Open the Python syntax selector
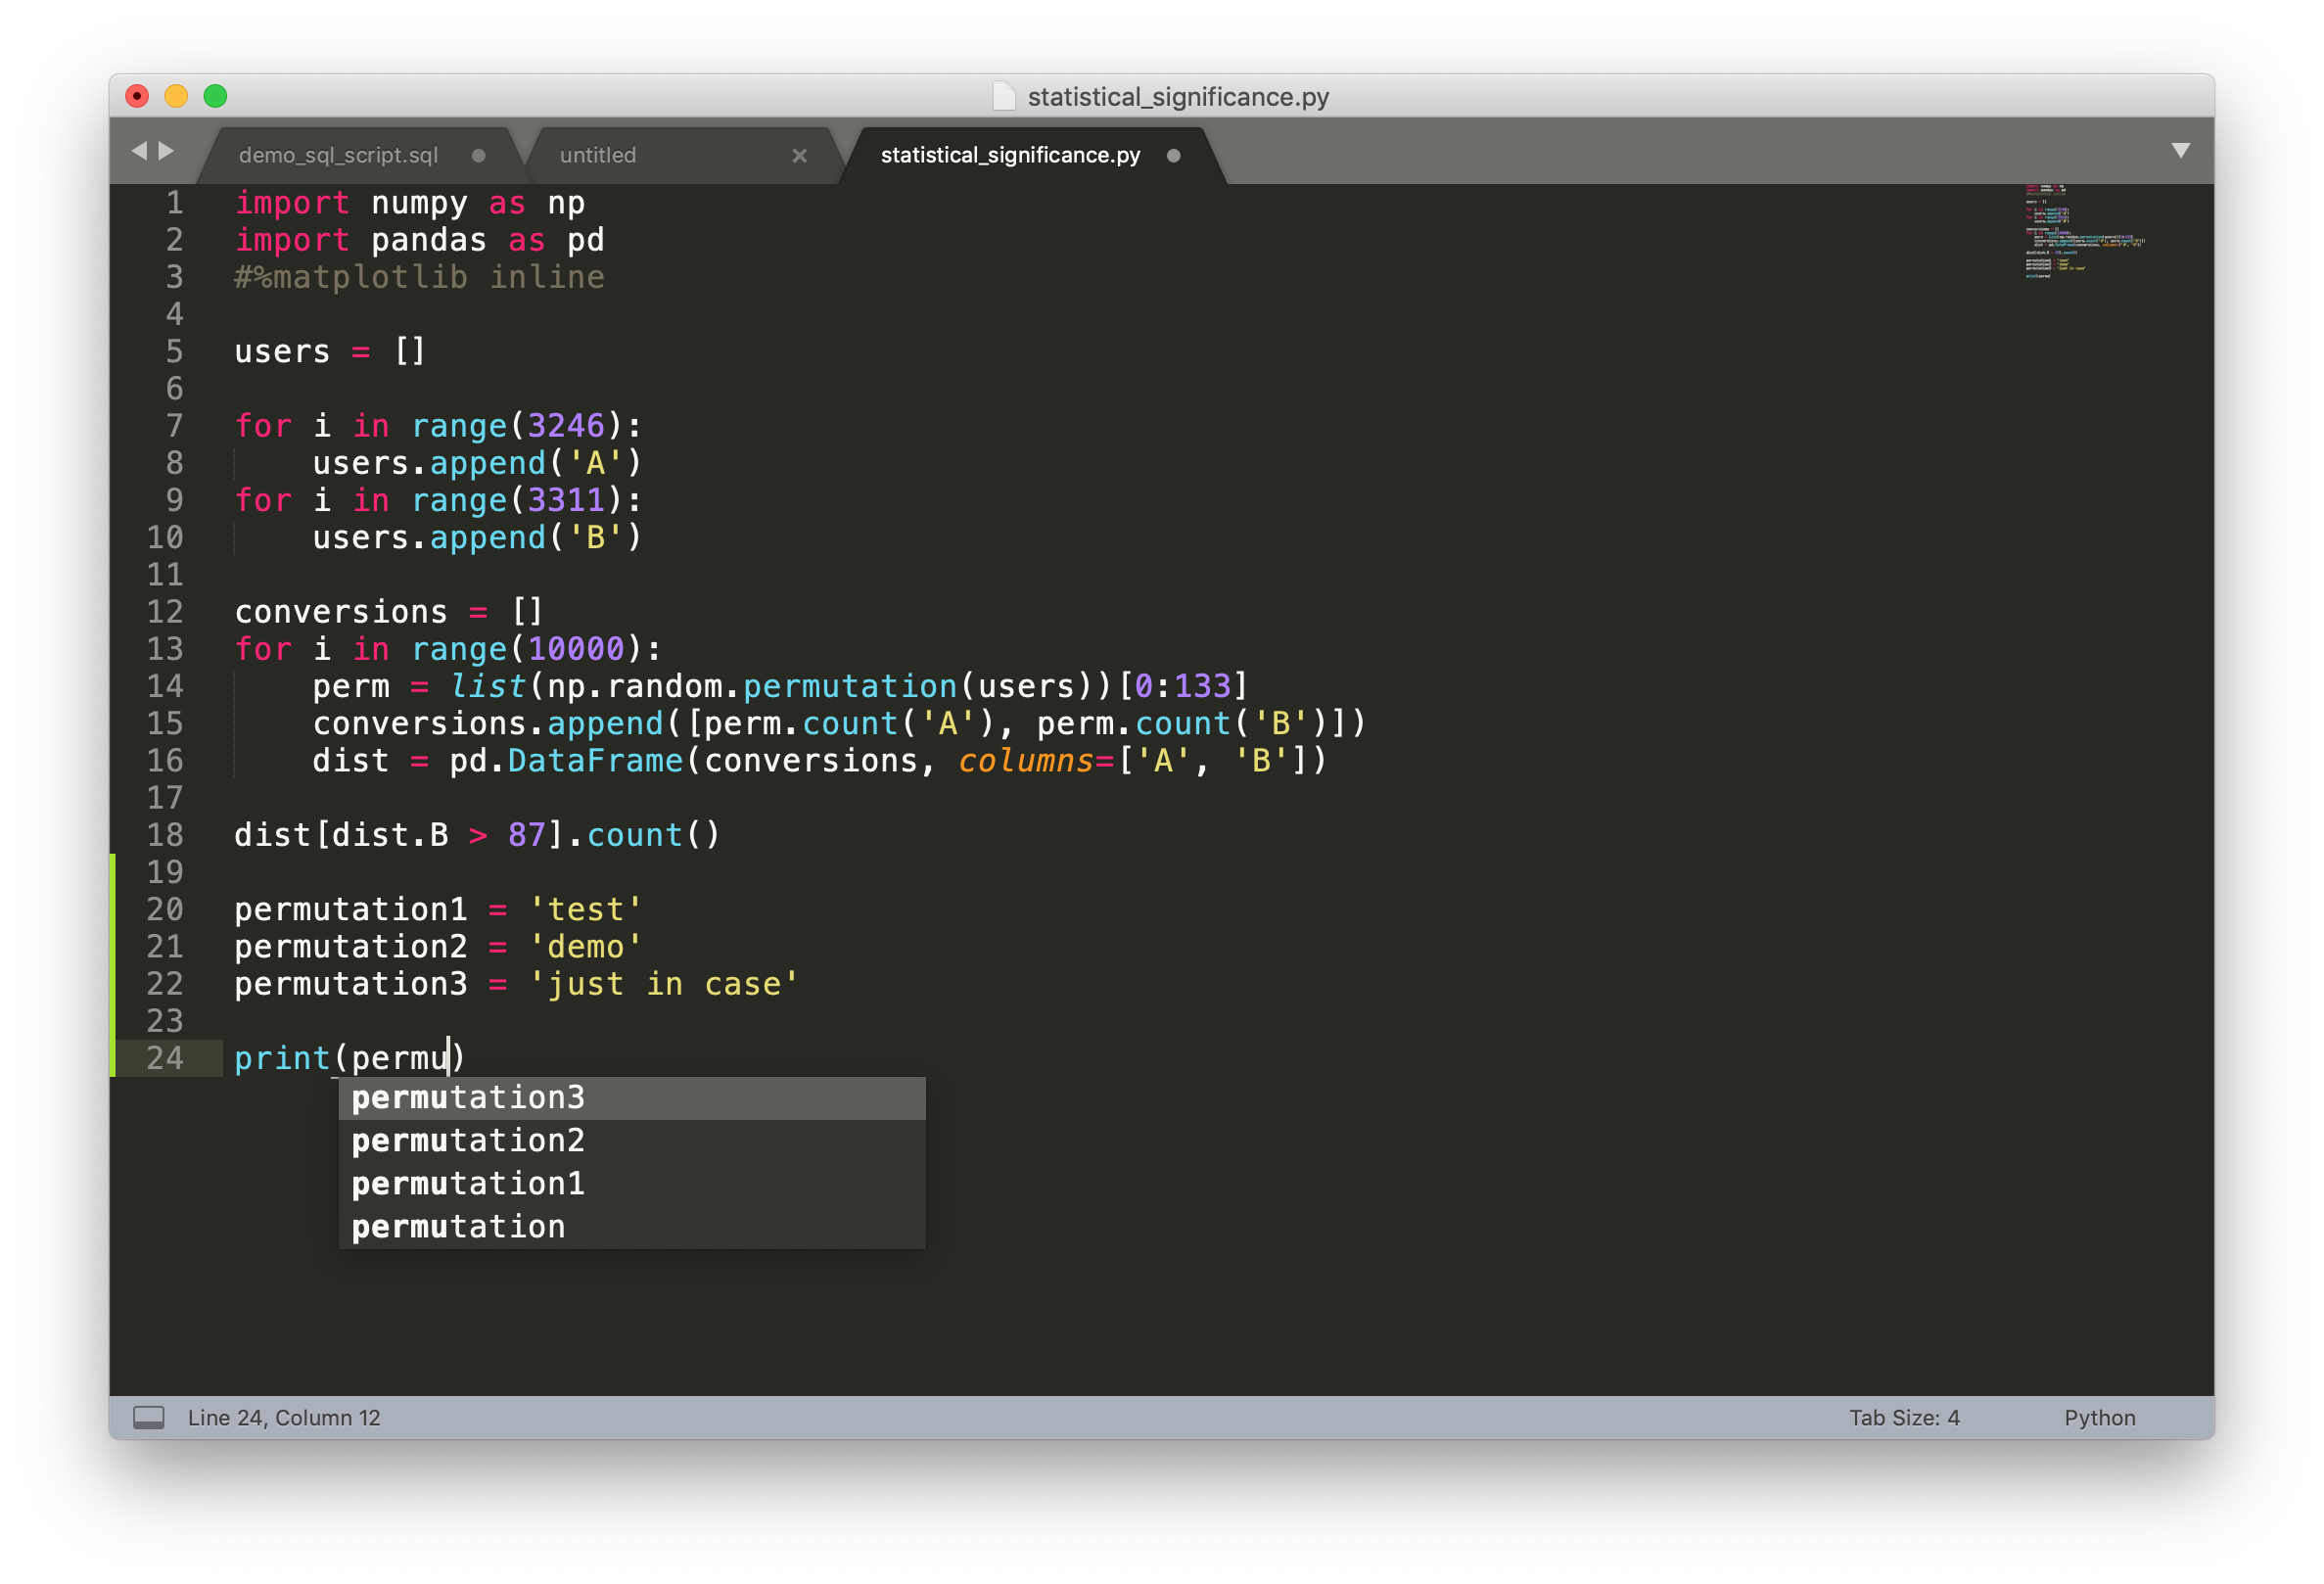Viewport: 2324px width, 1584px height. (x=2099, y=1417)
